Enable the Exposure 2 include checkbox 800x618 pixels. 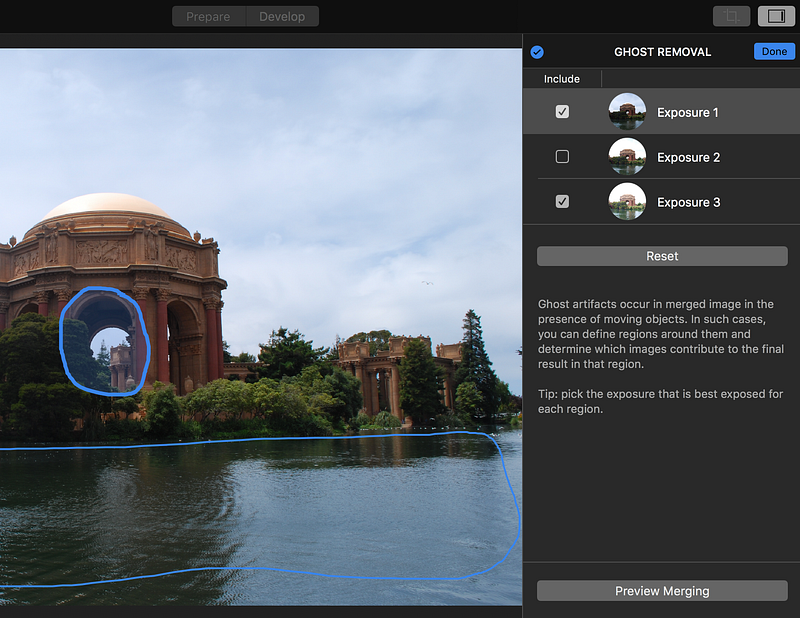pos(562,157)
